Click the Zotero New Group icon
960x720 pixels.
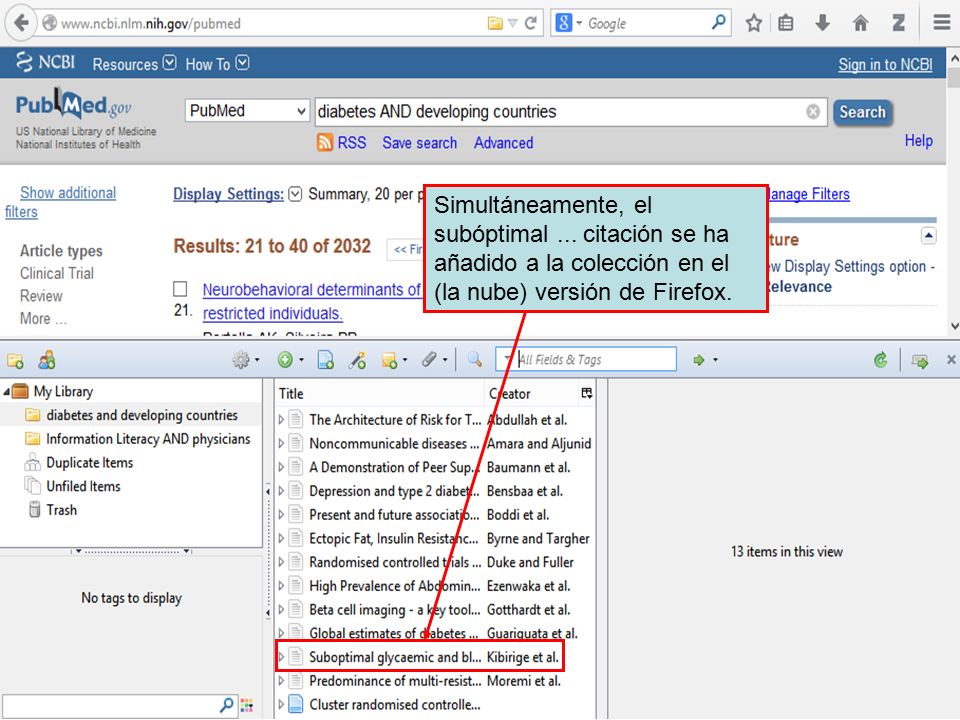(47, 360)
